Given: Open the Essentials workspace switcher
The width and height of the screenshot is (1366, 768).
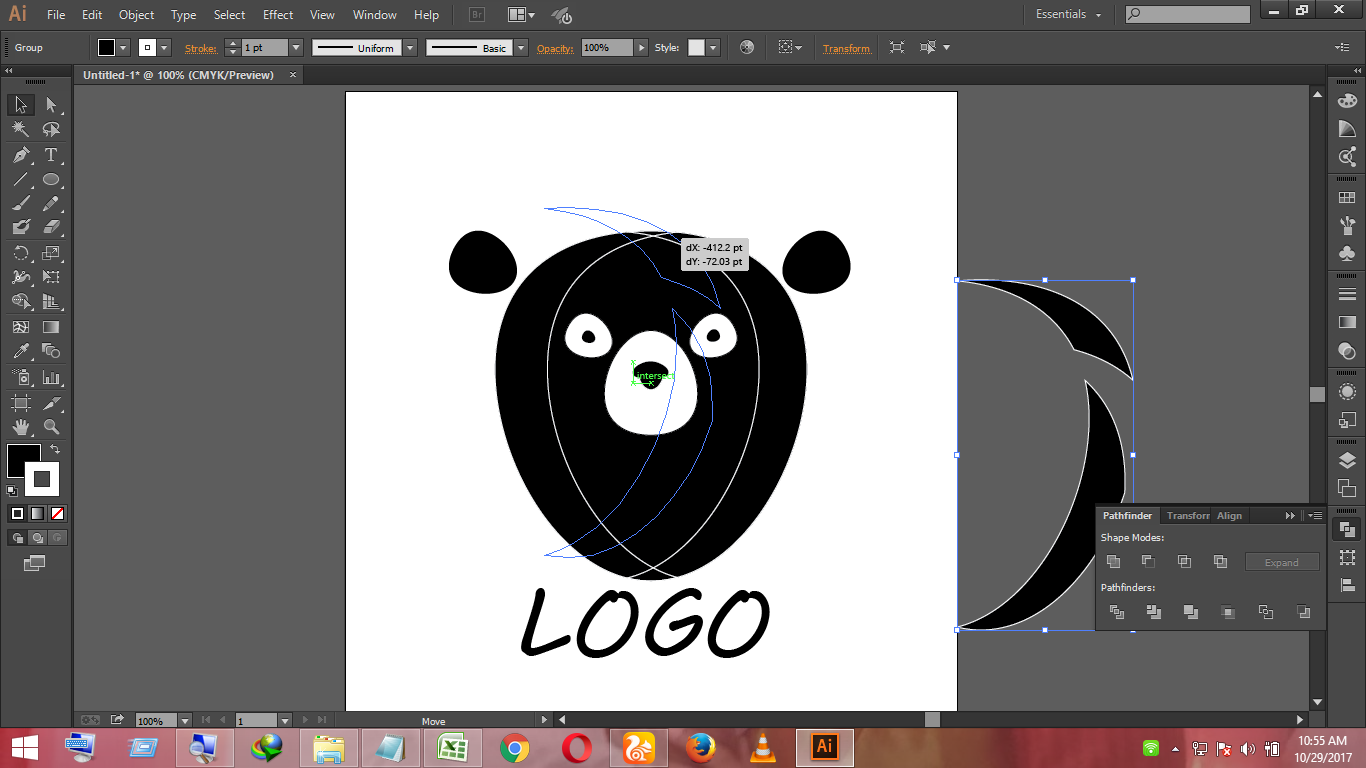Looking at the screenshot, I should pyautogui.click(x=1068, y=15).
